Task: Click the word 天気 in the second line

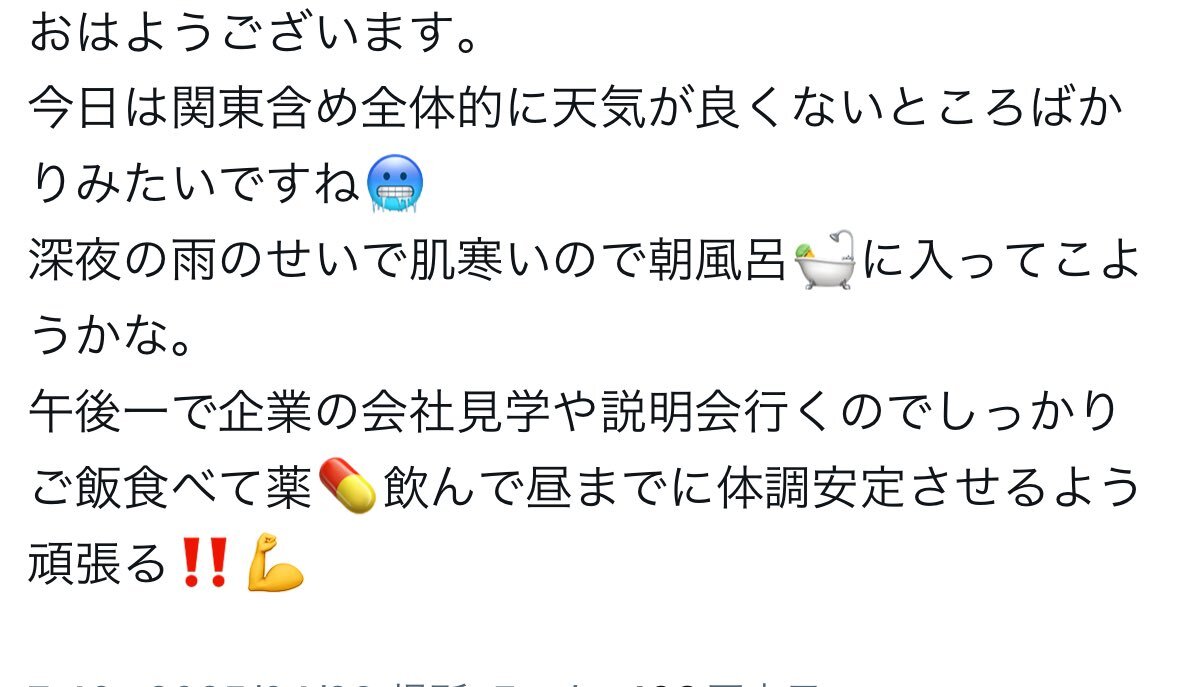Action: (599, 107)
